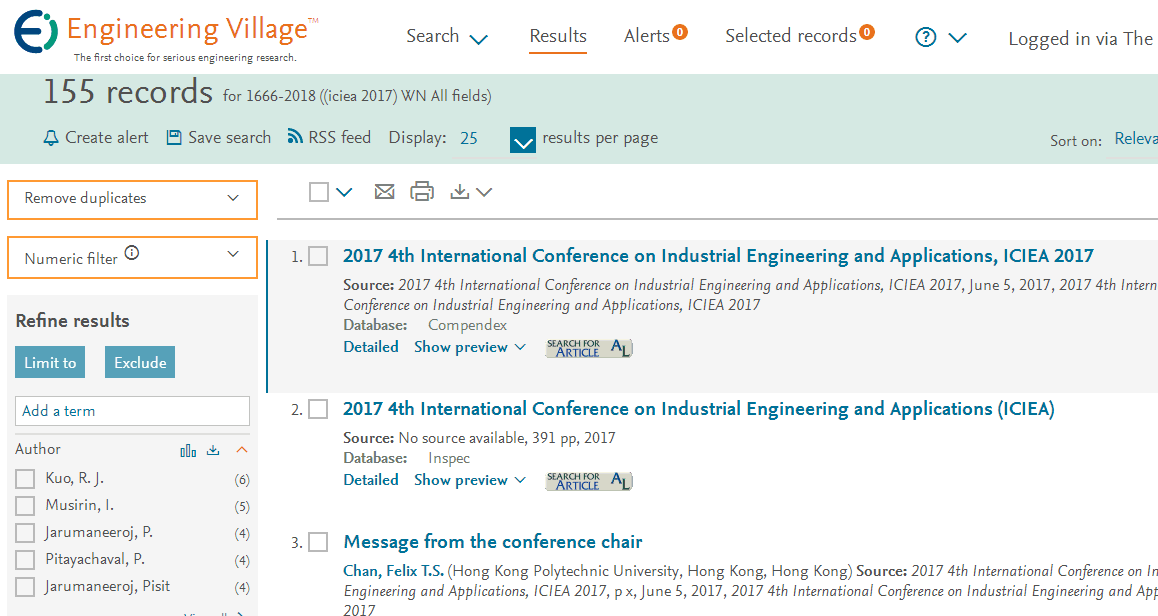
Task: Click the Add a term field
Action: 132,411
